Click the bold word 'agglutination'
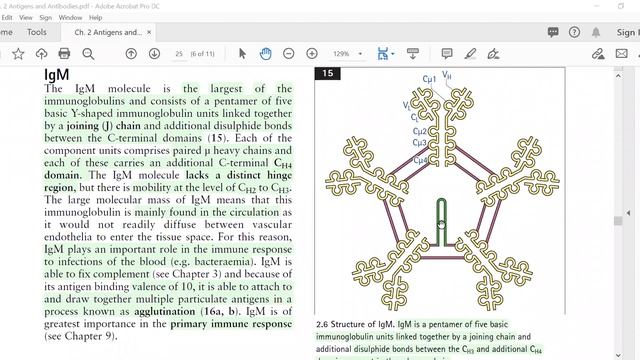 (165, 311)
